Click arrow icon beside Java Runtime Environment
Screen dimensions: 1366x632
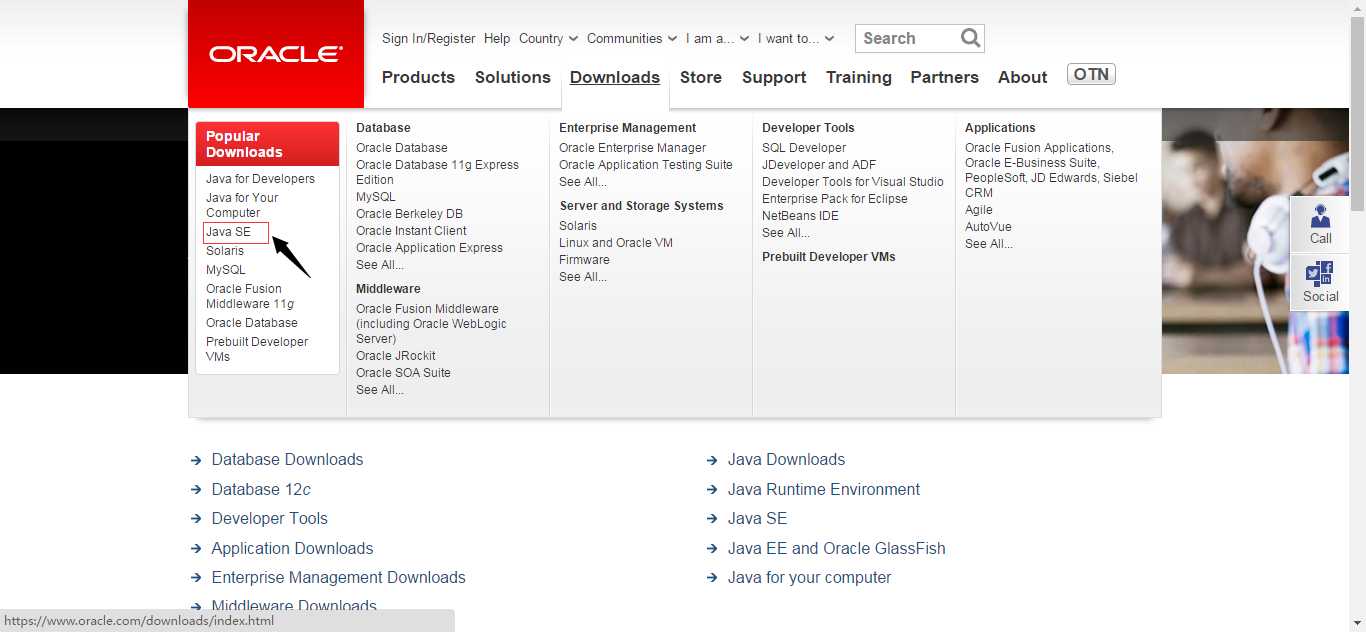point(712,490)
